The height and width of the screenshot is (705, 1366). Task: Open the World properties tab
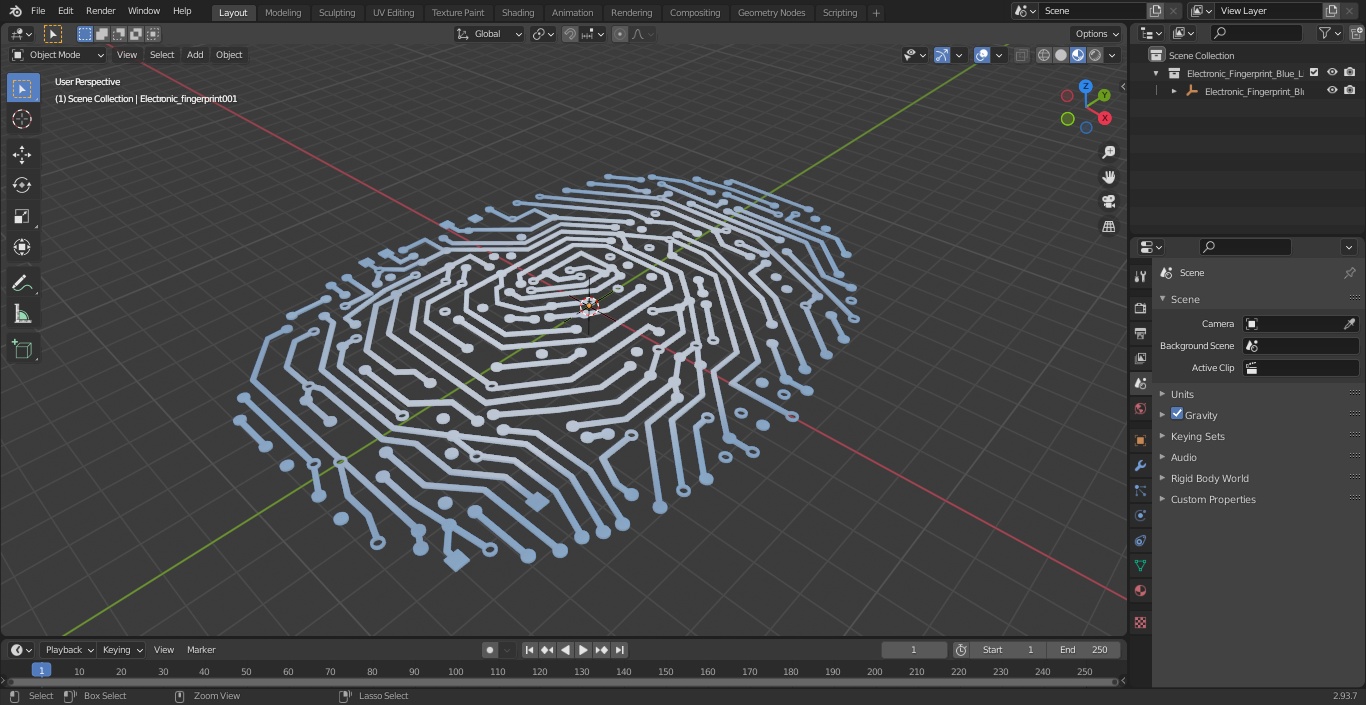(x=1140, y=408)
